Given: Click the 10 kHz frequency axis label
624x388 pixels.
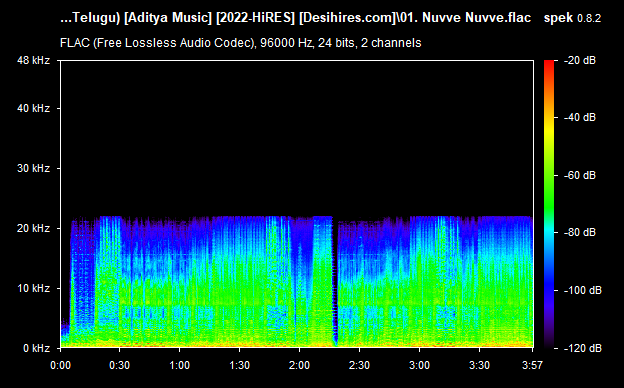Looking at the screenshot, I should pos(33,288).
